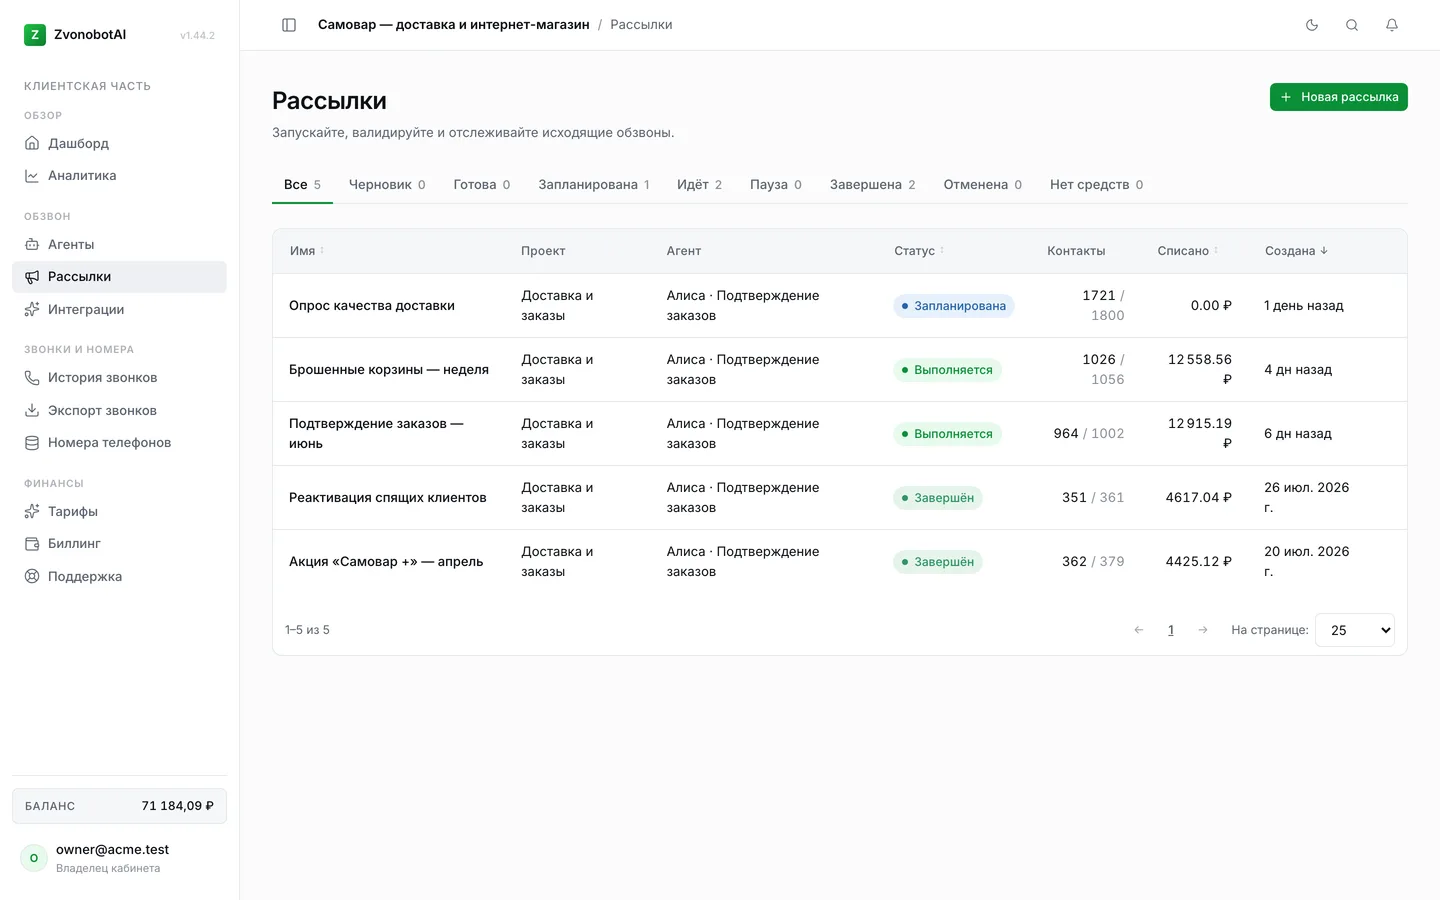Click the Рассылки page heading

(329, 101)
